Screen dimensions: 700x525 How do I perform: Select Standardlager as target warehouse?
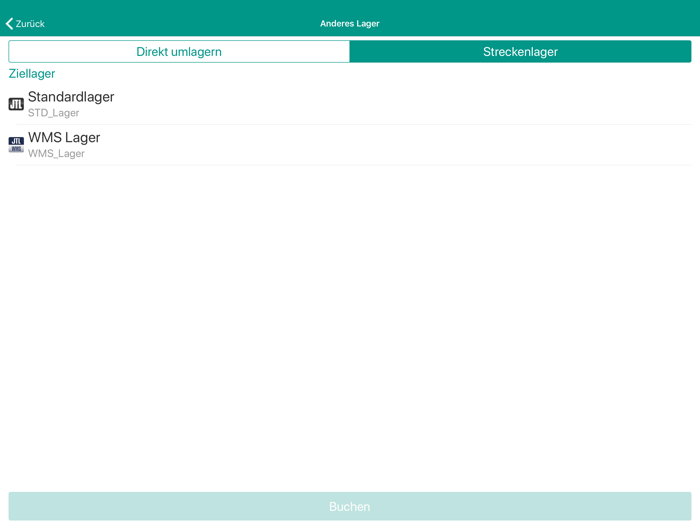[350, 104]
